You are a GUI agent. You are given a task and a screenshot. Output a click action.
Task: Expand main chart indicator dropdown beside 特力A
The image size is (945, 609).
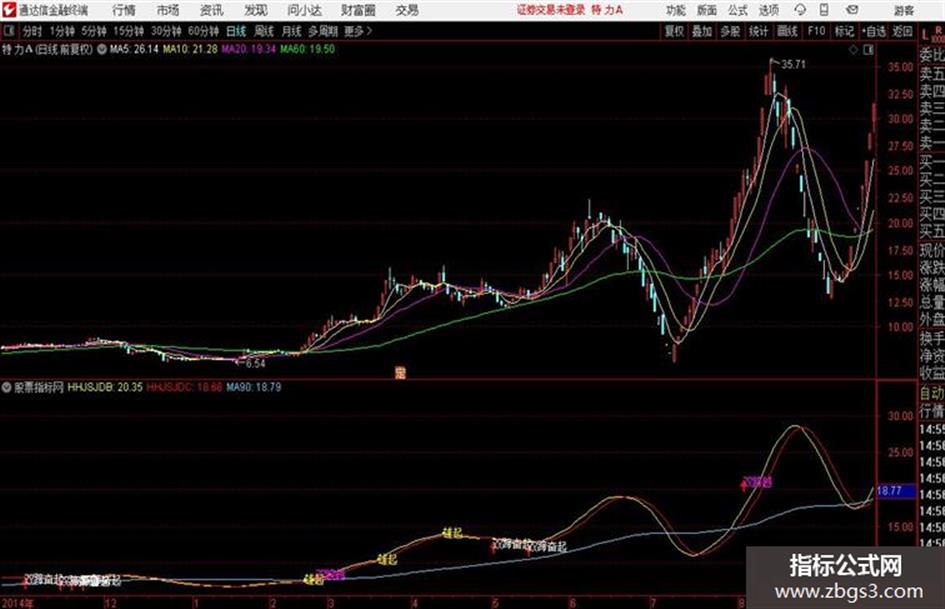[x=101, y=49]
